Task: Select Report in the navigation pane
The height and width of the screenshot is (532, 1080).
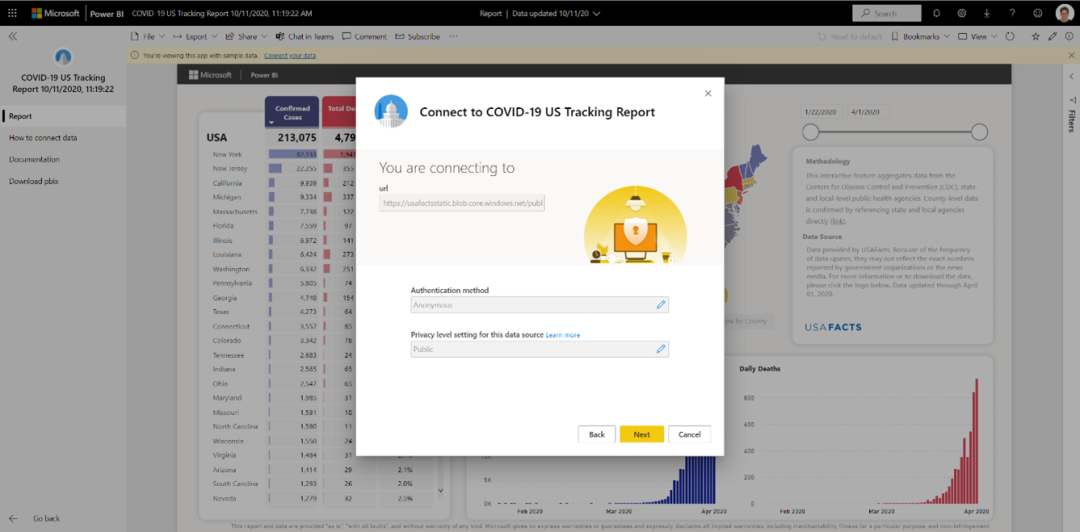Action: click(x=63, y=116)
